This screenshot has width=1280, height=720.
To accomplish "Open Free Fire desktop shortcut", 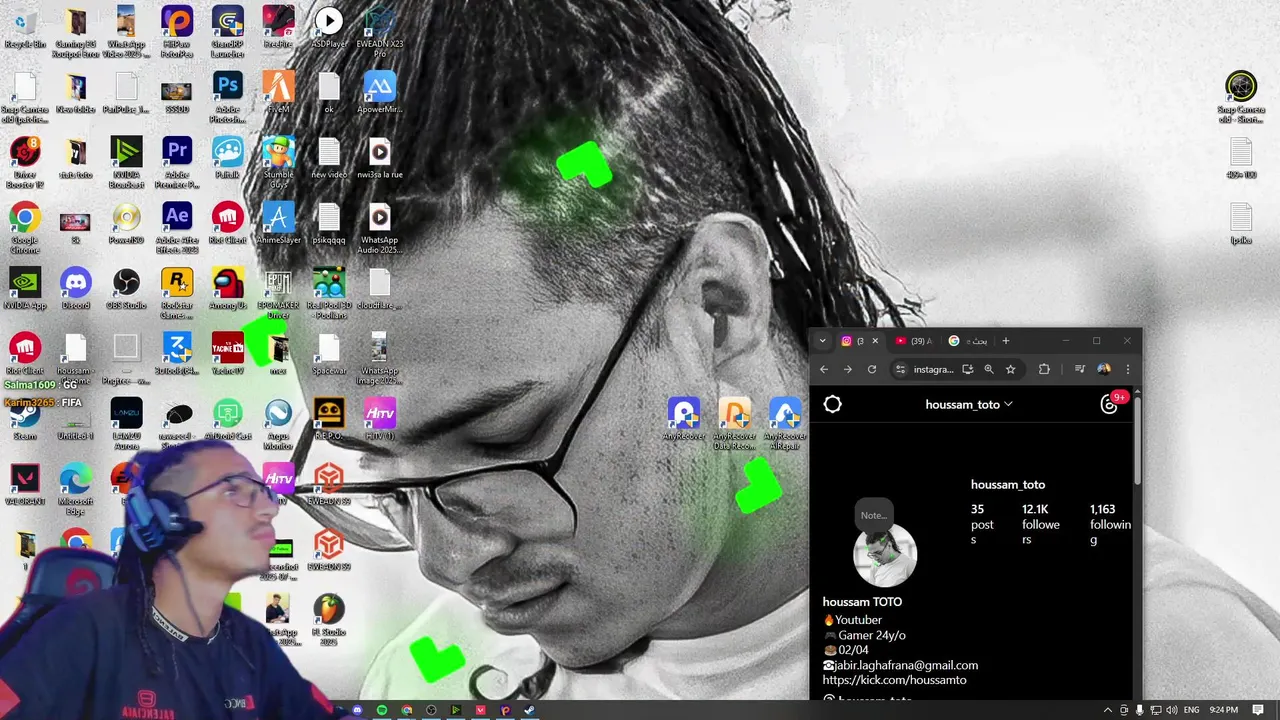I will tap(278, 27).
